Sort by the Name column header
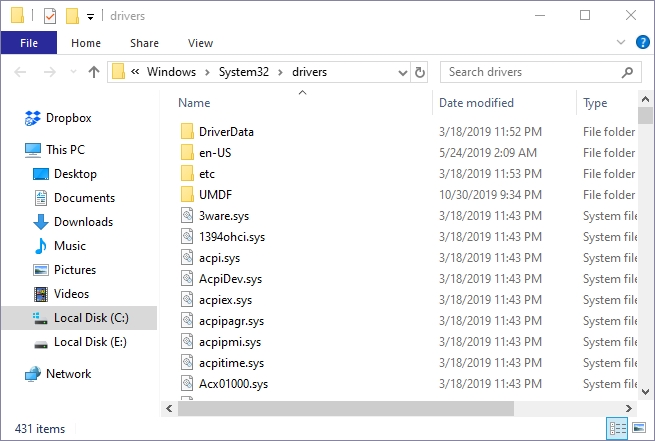This screenshot has height=441, width=655. click(x=194, y=103)
